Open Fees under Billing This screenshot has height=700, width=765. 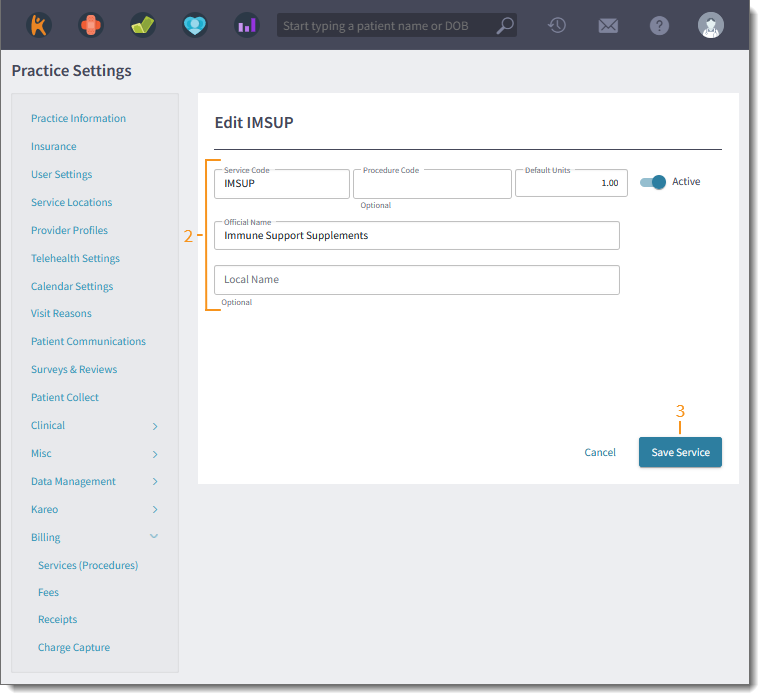coord(48,592)
